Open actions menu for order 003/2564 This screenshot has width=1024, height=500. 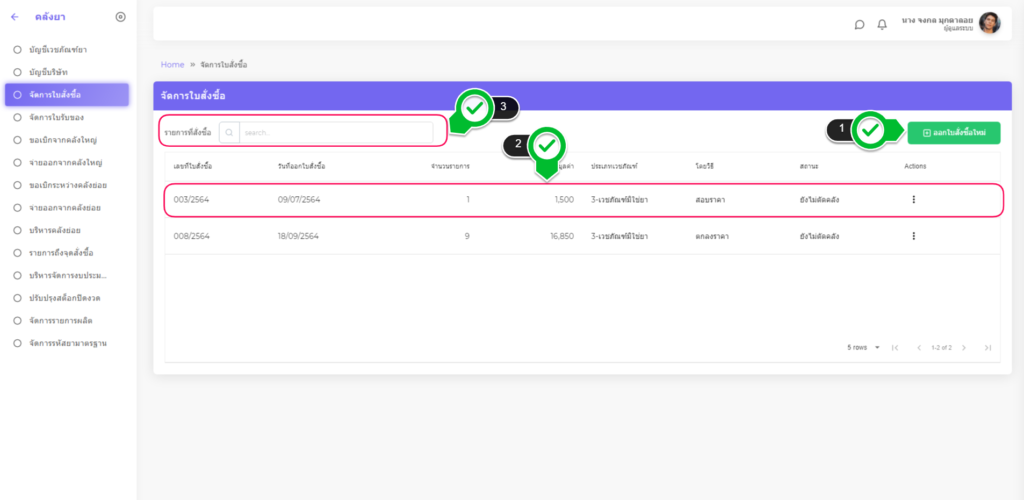913,200
